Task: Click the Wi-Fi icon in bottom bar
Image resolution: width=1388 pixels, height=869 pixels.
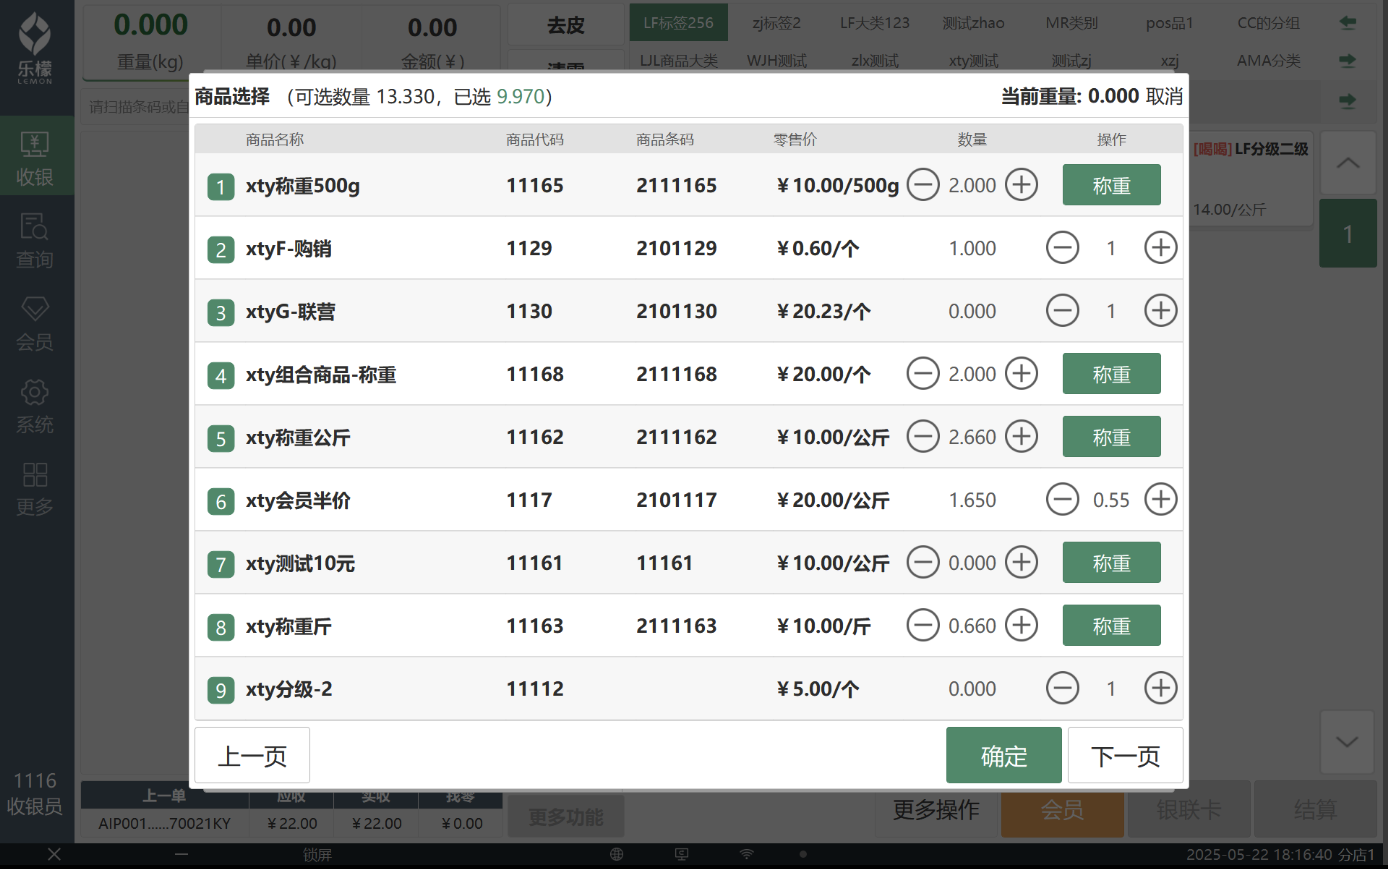Action: click(747, 854)
